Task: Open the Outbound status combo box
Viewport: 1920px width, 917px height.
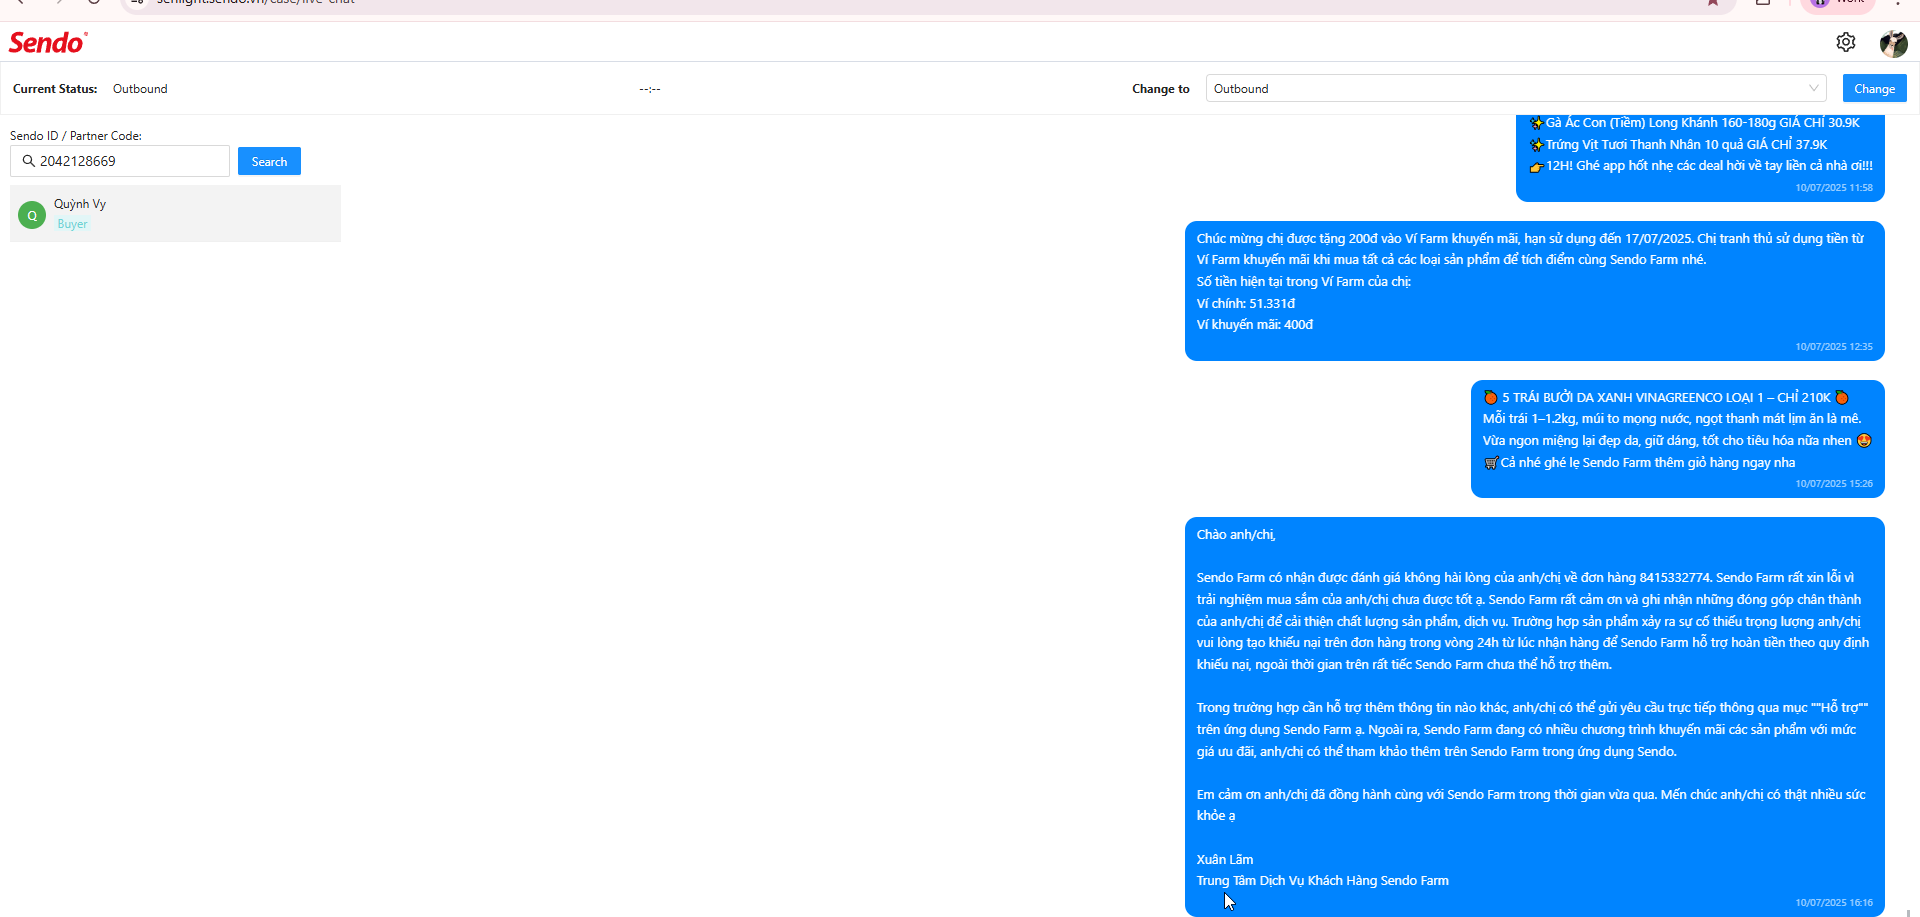Action: pyautogui.click(x=1516, y=88)
